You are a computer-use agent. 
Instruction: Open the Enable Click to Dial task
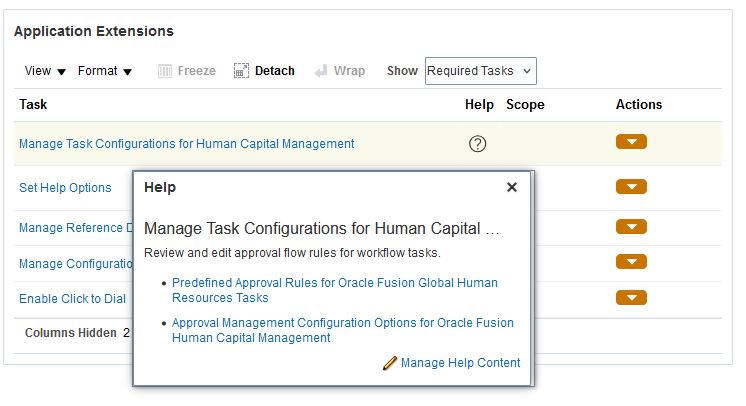[x=72, y=298]
